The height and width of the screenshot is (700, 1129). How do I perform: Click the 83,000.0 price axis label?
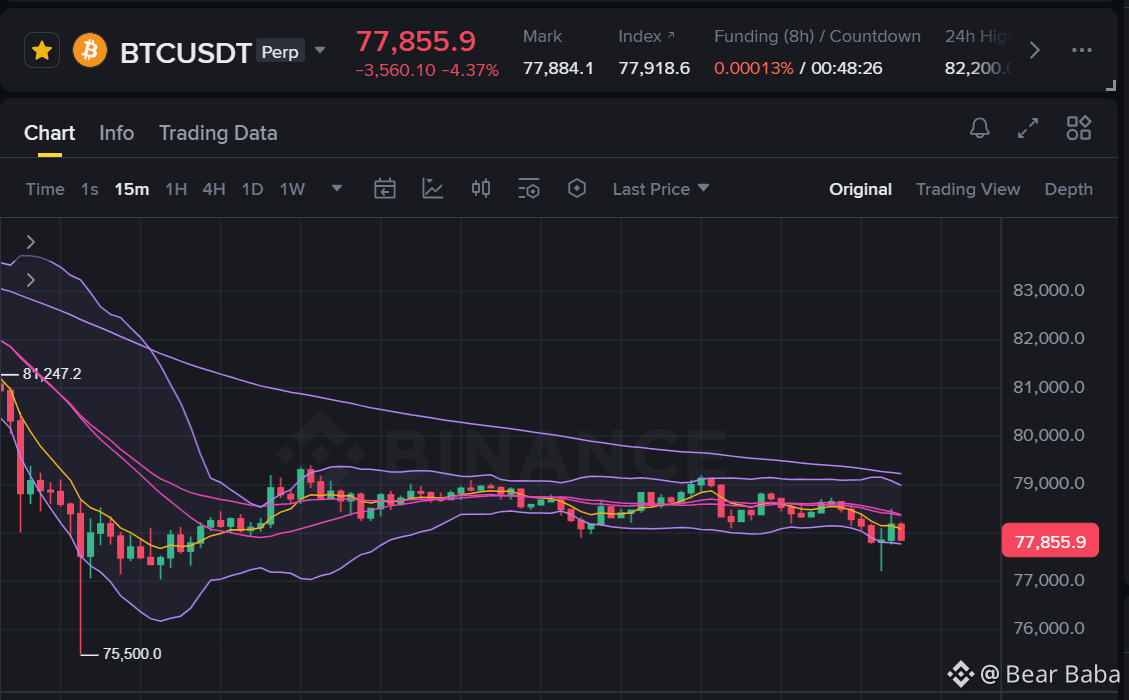click(1048, 290)
